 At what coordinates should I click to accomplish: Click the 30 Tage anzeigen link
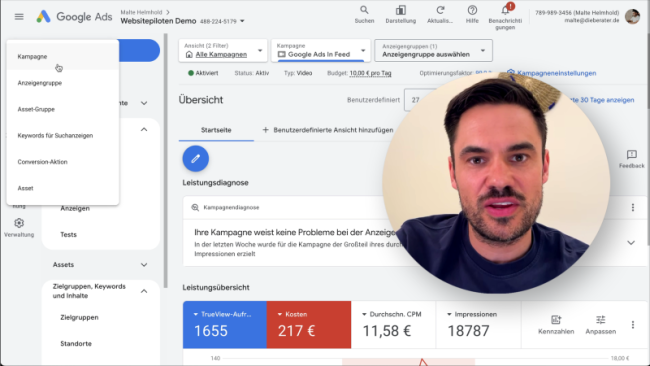pos(602,100)
